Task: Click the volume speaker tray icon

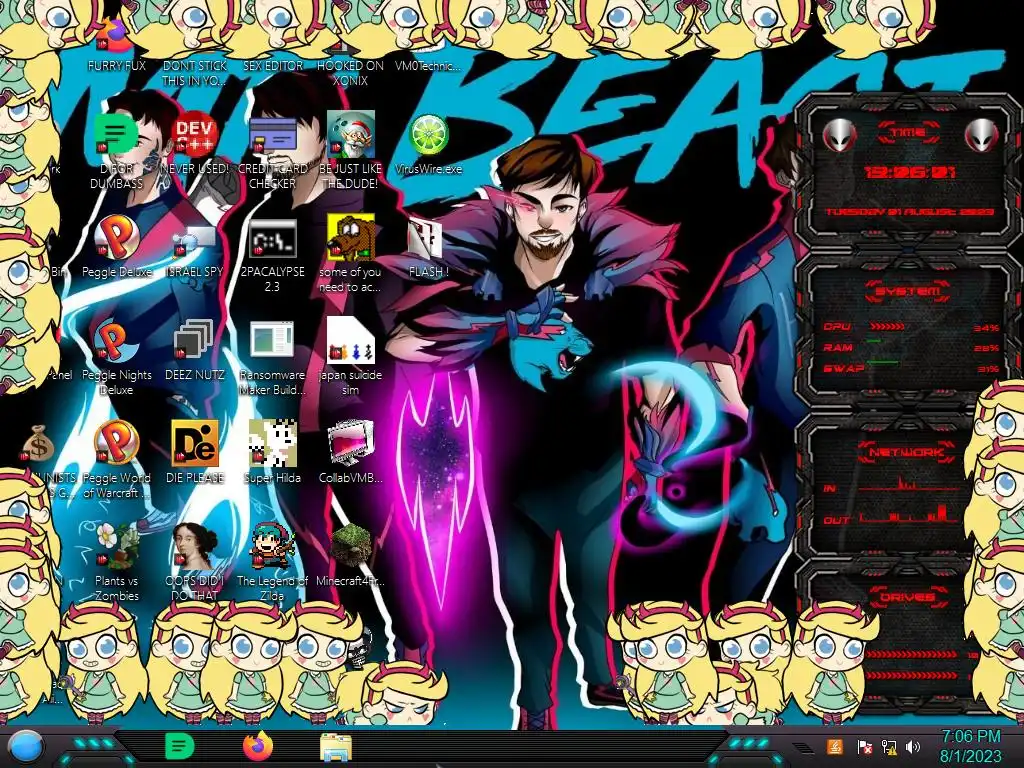Action: [913, 746]
